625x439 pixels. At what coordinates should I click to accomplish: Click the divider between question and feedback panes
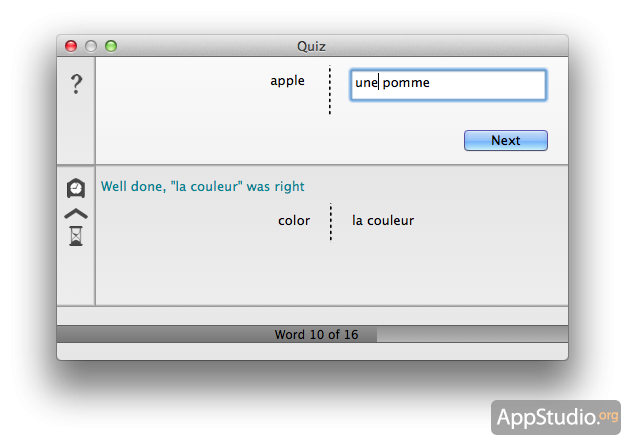point(330,165)
